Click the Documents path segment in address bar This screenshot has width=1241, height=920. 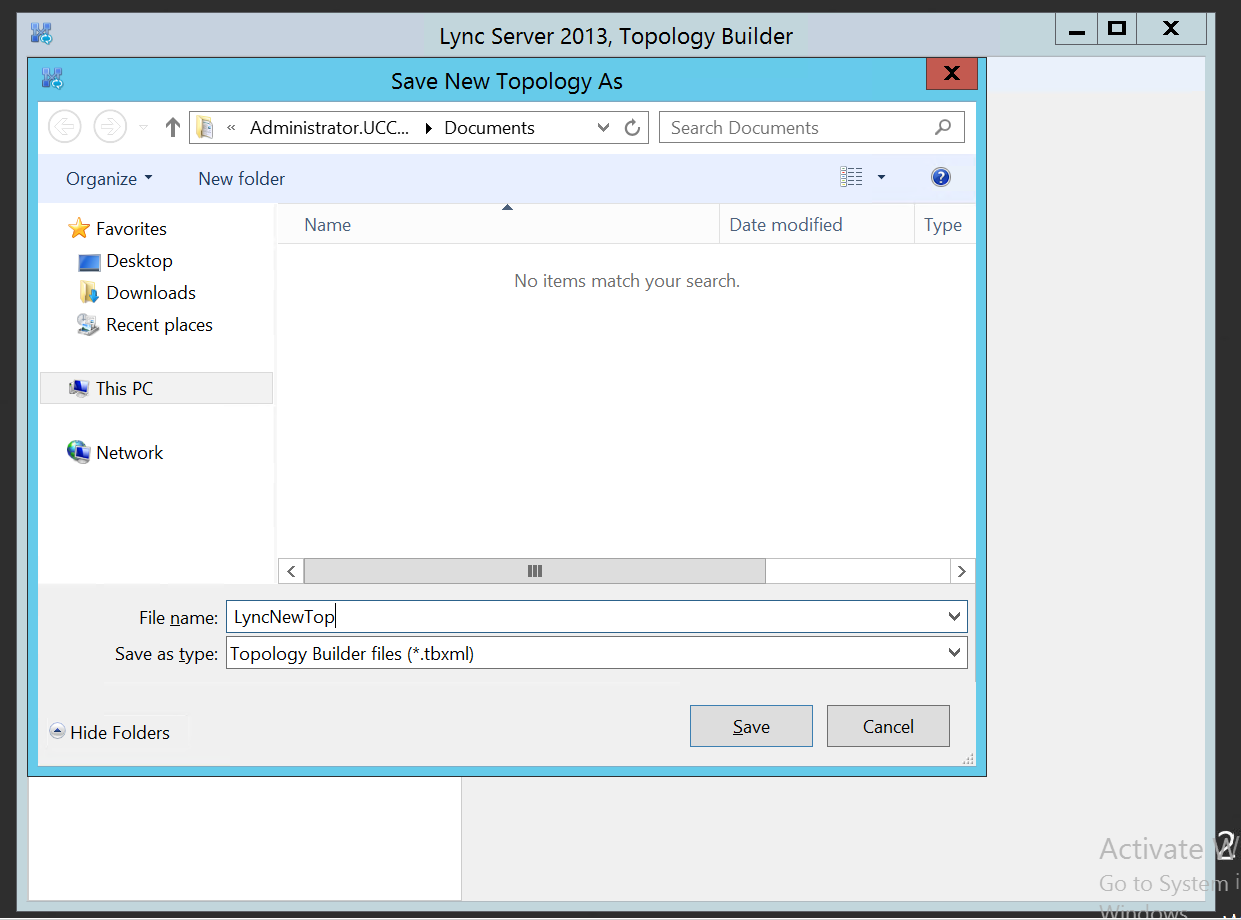pyautogui.click(x=489, y=128)
